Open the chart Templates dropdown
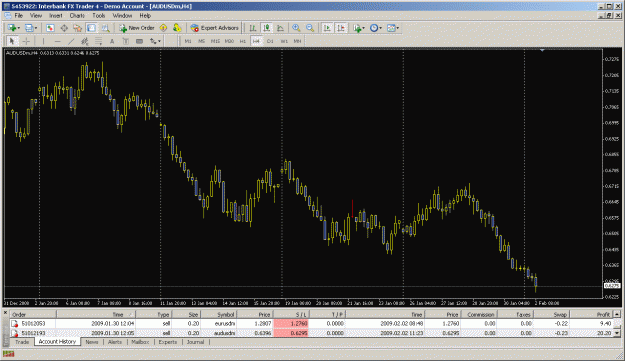Screen dimensions: 625x361 [393, 28]
